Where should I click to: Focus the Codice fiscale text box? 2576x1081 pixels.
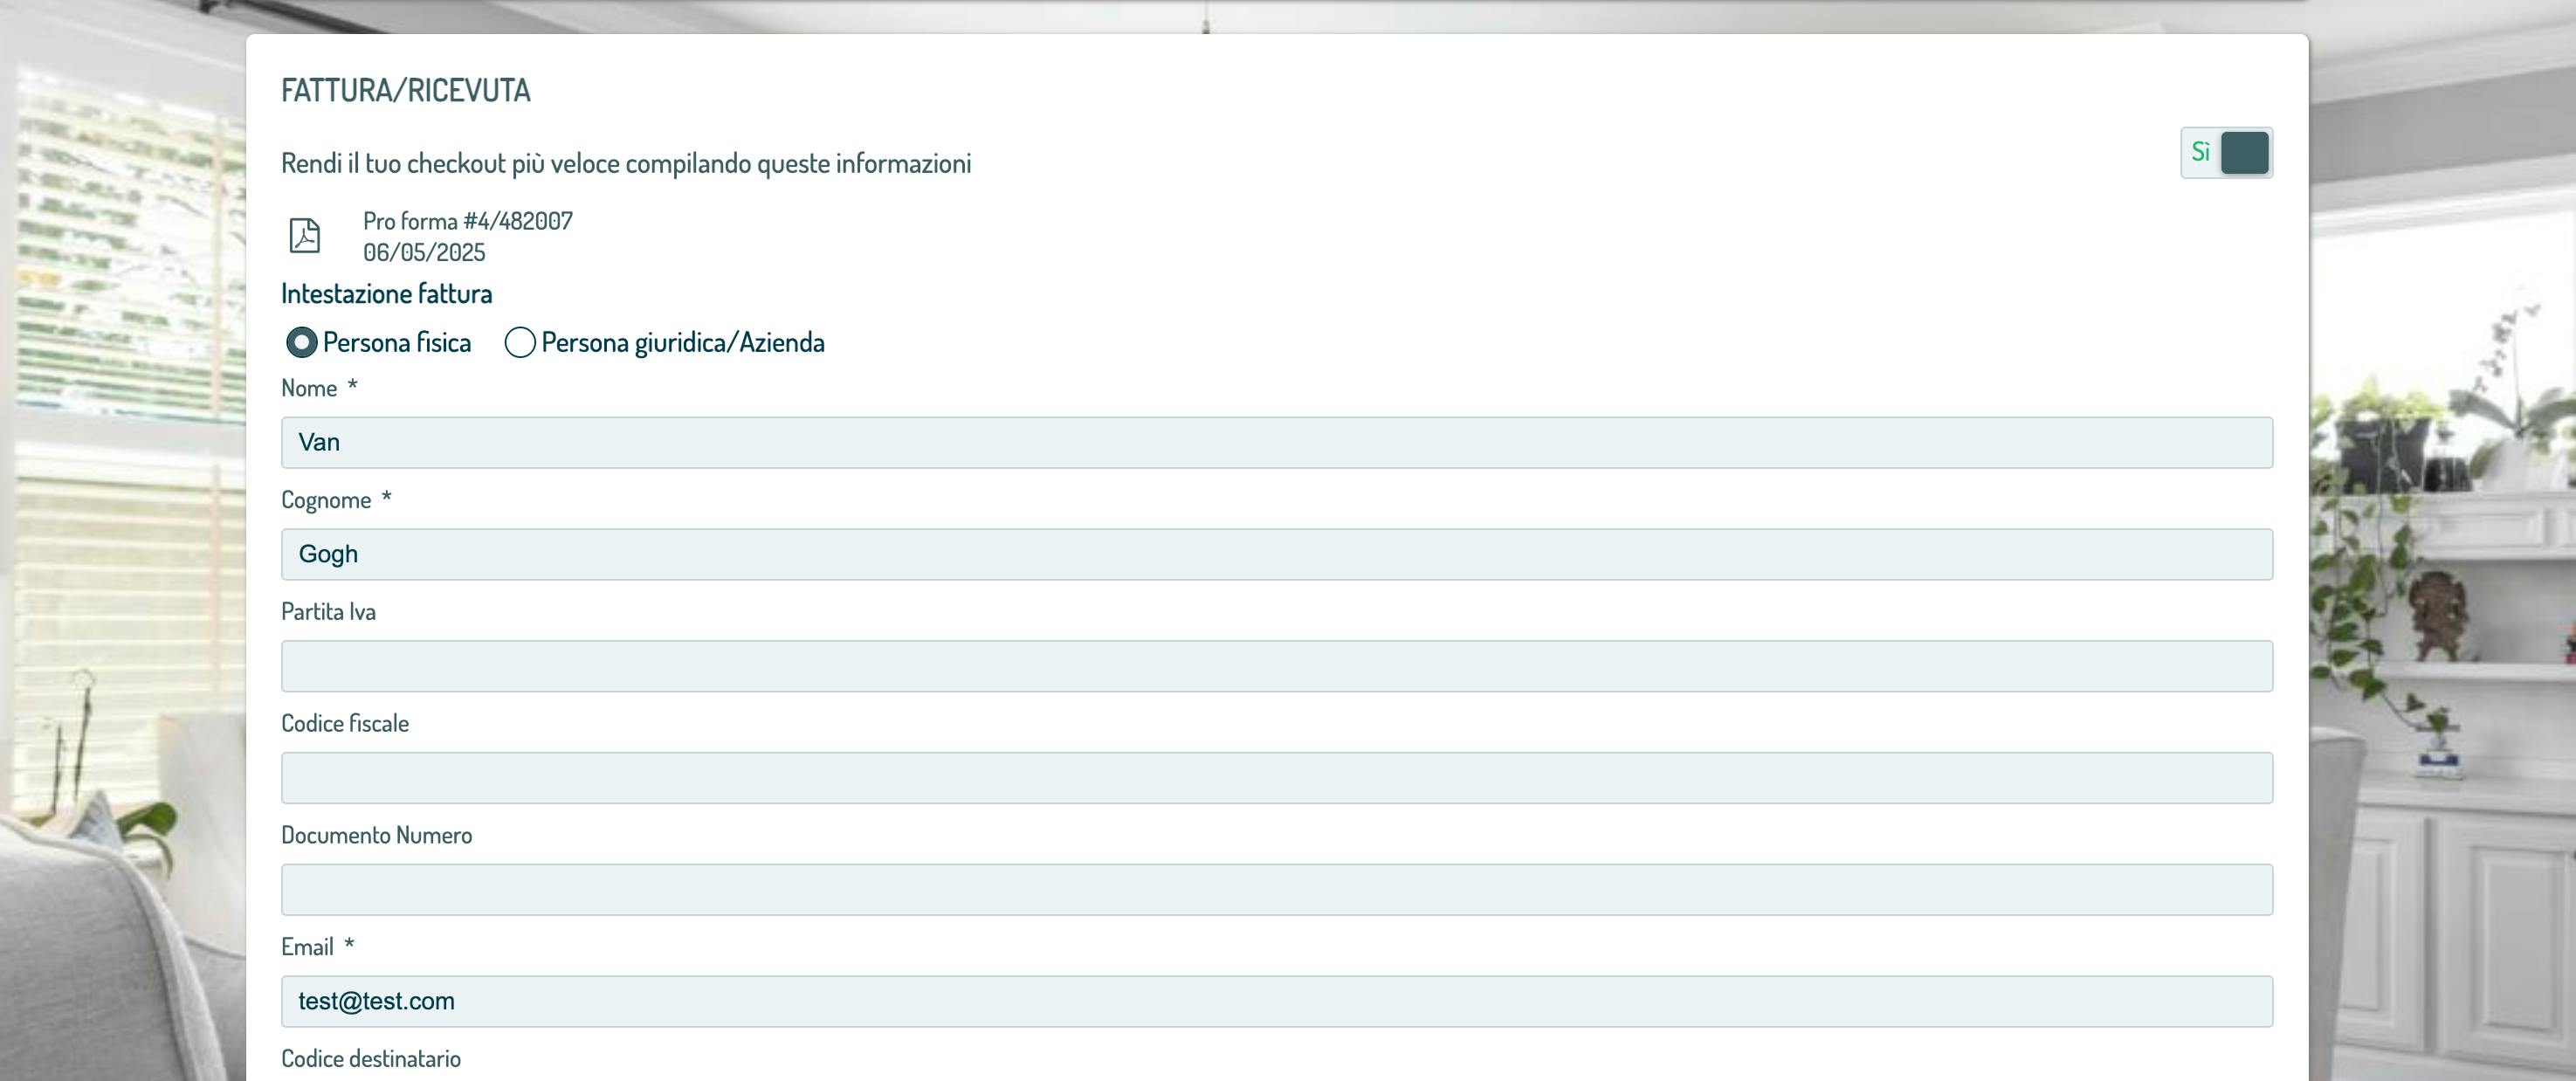1276,779
